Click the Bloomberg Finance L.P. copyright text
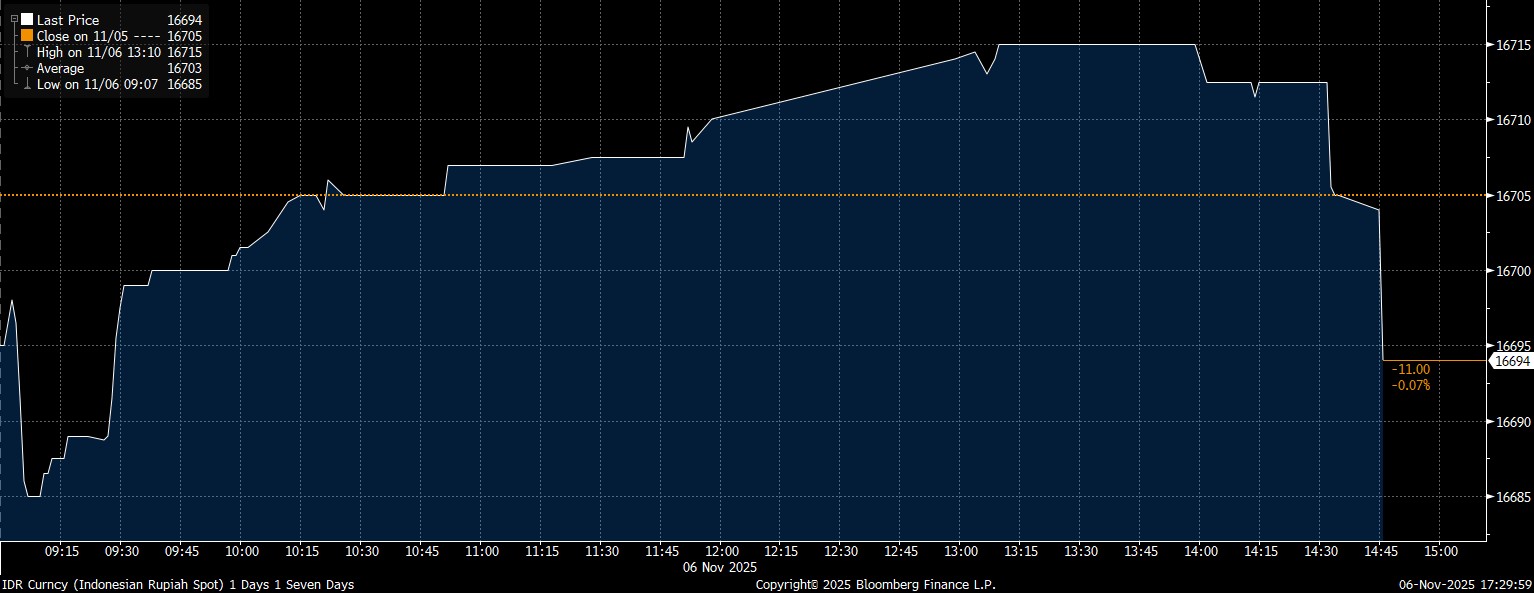1534x593 pixels. coord(875,584)
